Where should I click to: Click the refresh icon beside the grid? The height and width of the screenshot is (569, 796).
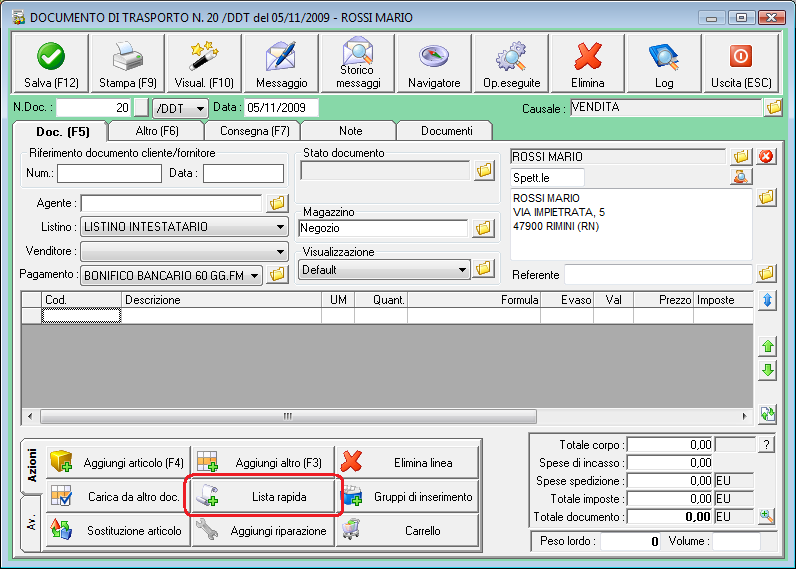pyautogui.click(x=768, y=414)
